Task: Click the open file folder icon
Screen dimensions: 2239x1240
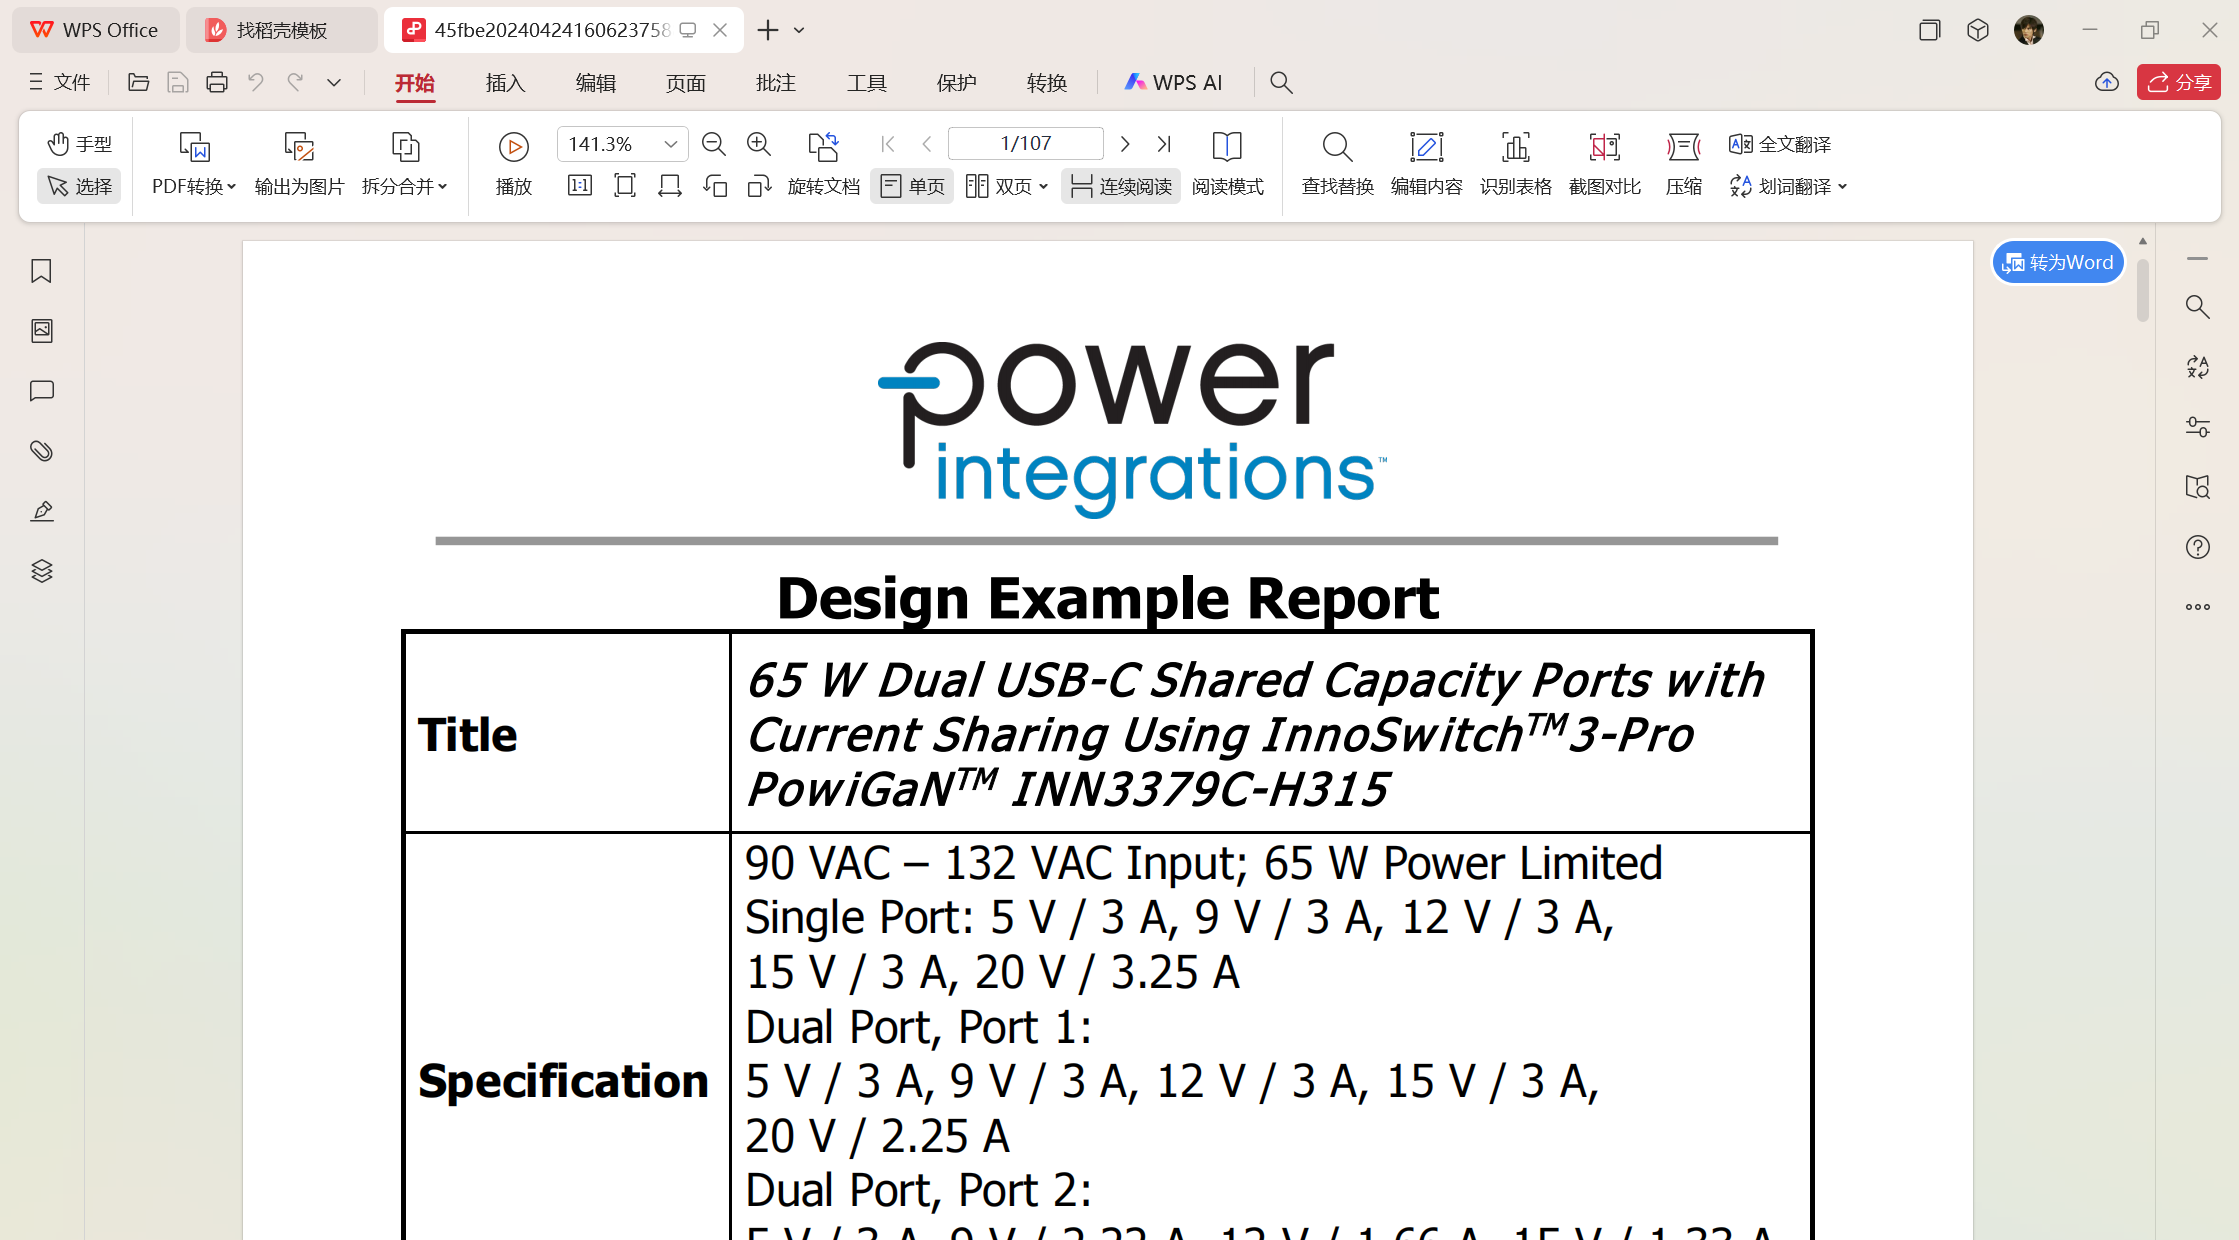Action: [139, 82]
